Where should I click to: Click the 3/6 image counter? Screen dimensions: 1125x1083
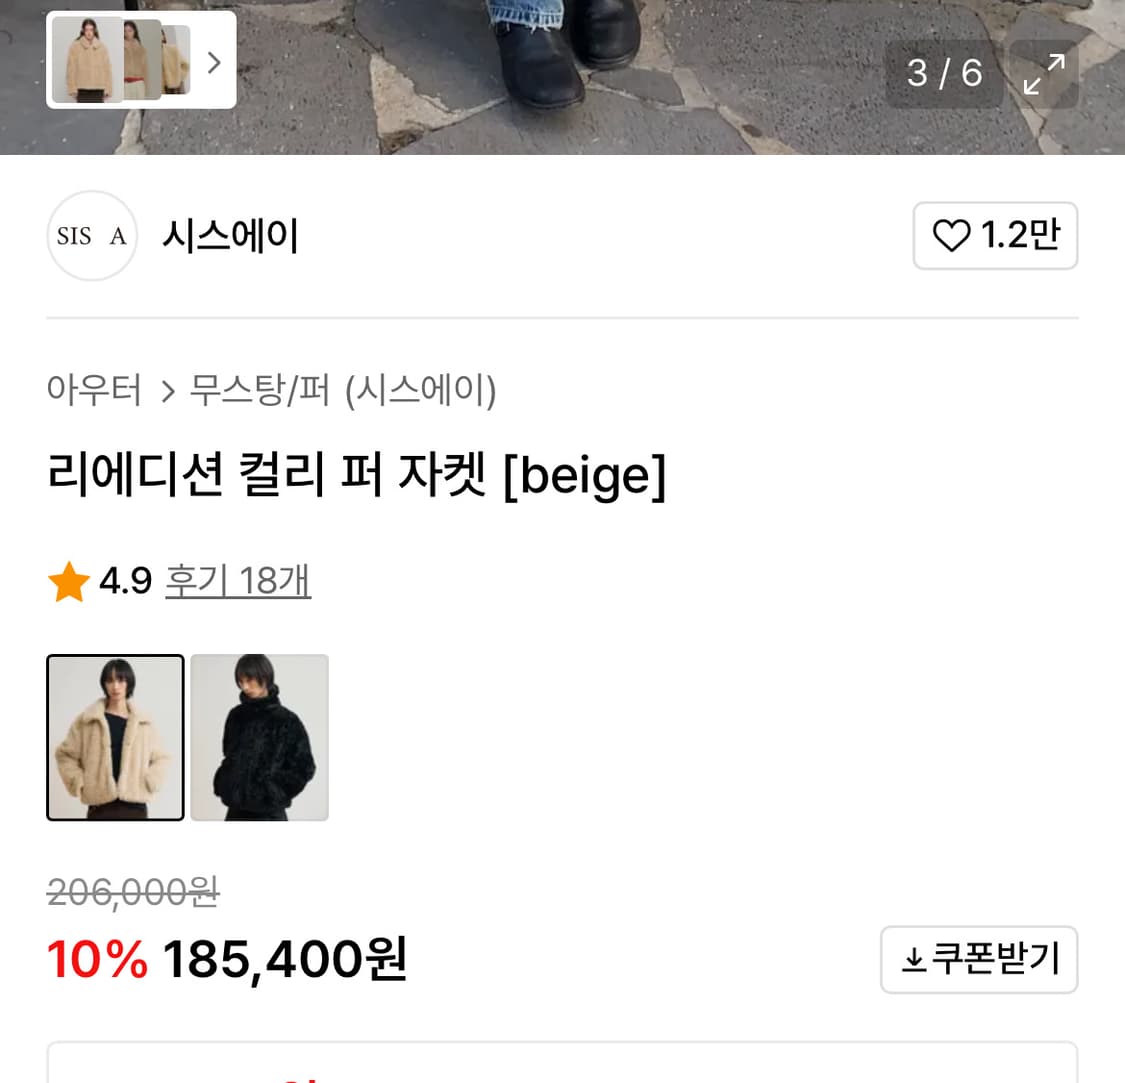coord(944,73)
